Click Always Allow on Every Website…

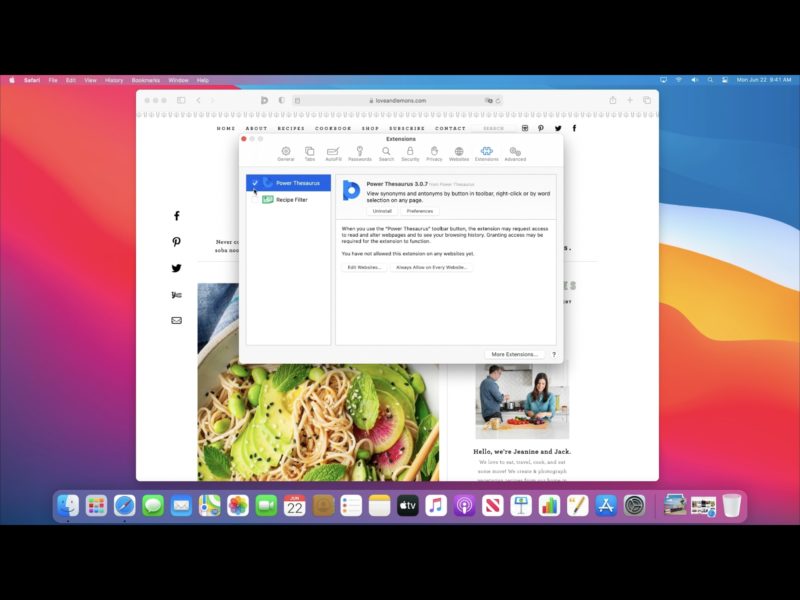click(432, 267)
